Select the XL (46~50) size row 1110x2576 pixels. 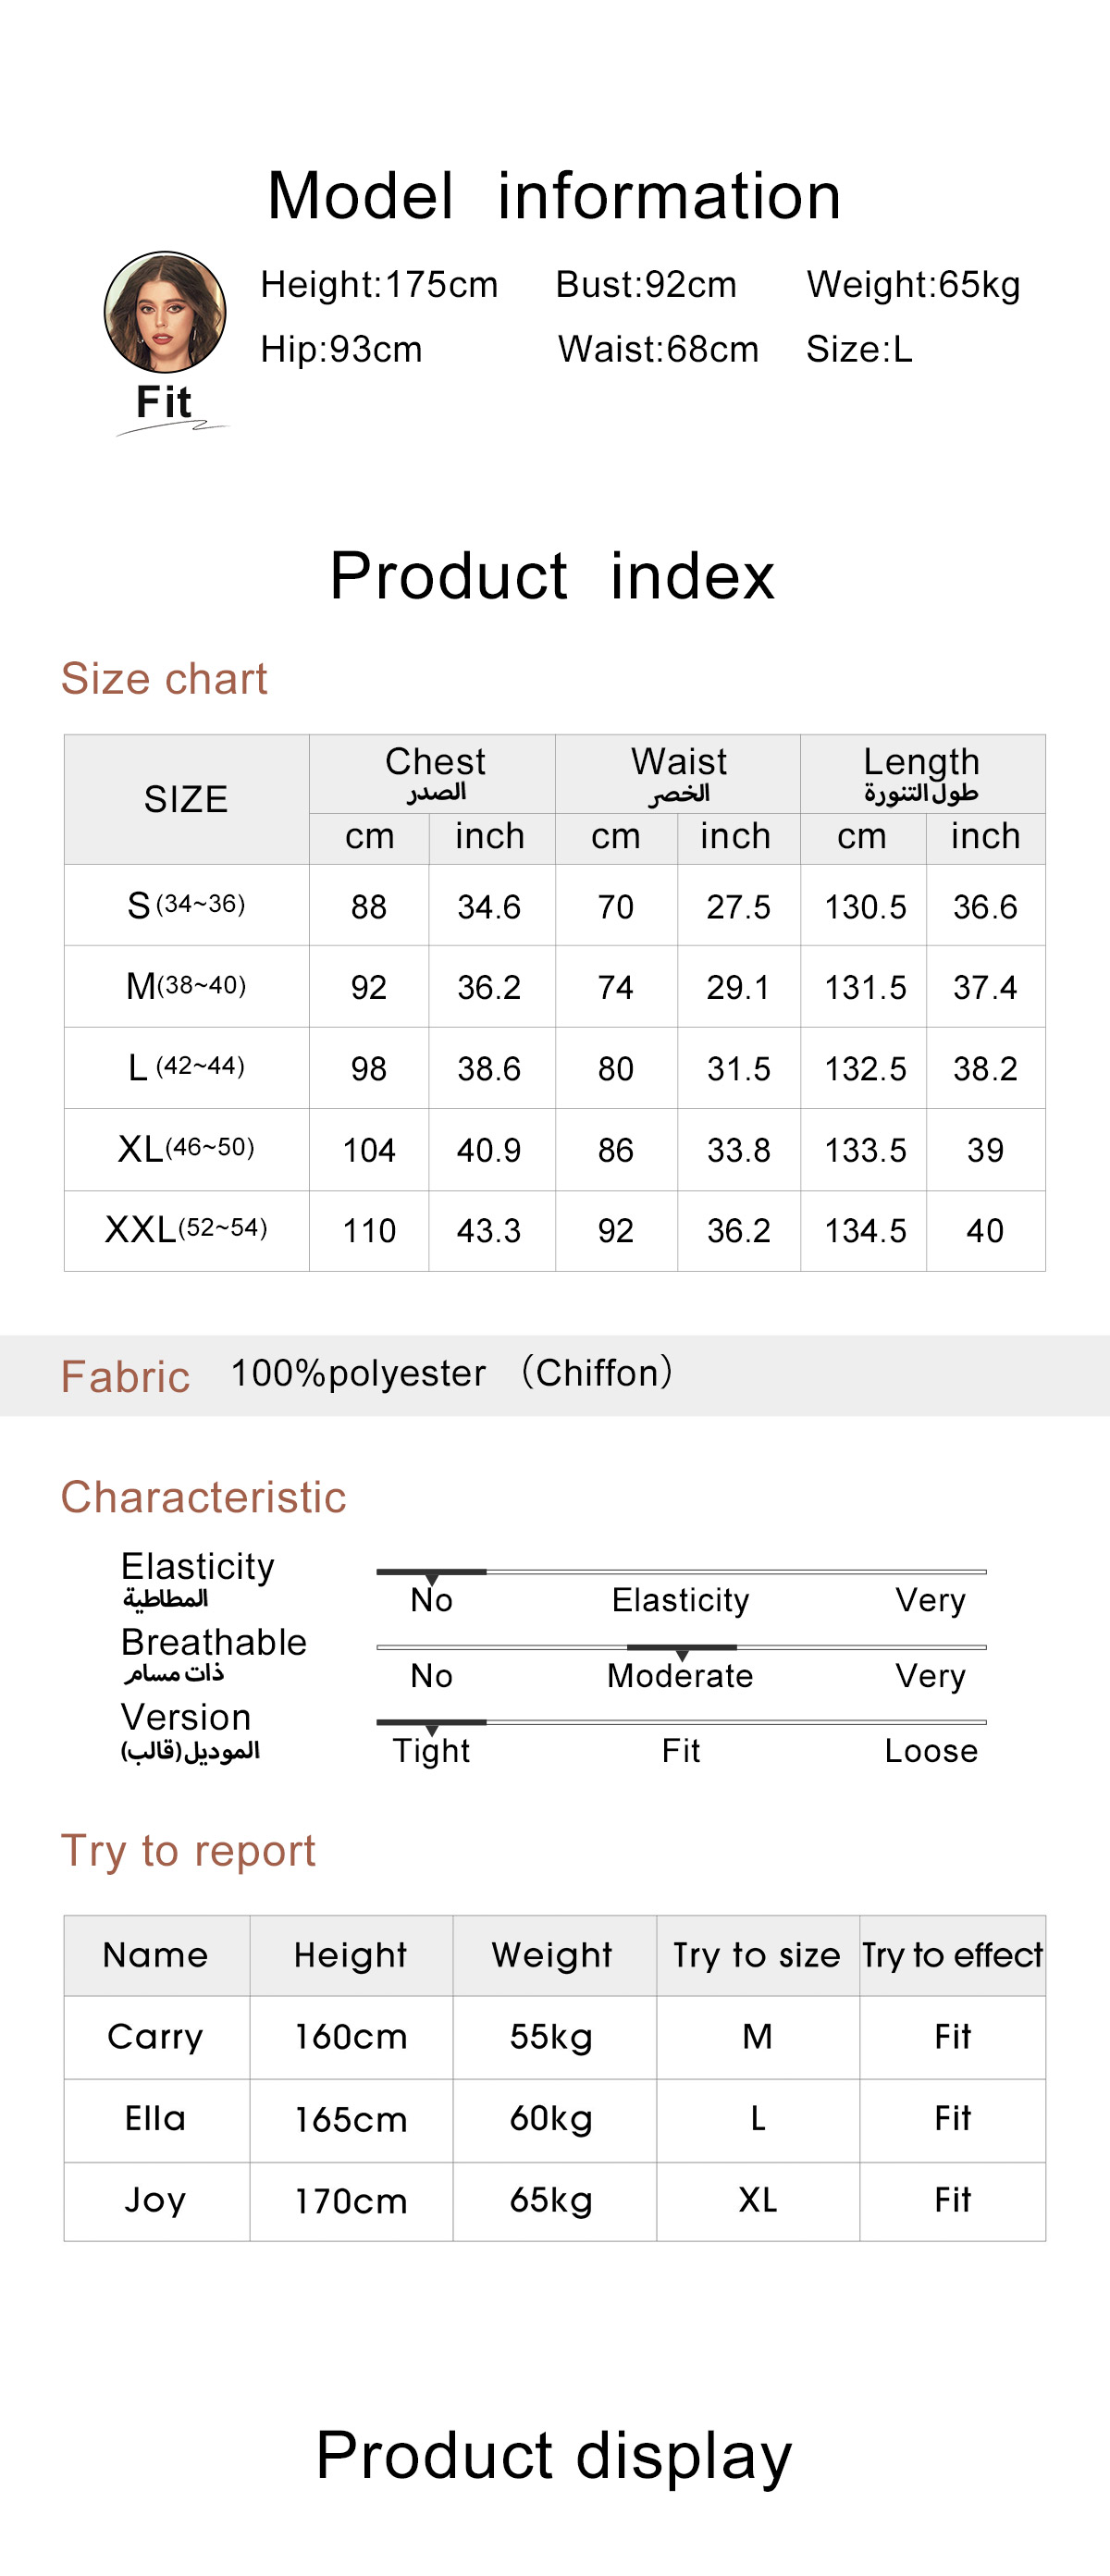click(x=186, y=1149)
